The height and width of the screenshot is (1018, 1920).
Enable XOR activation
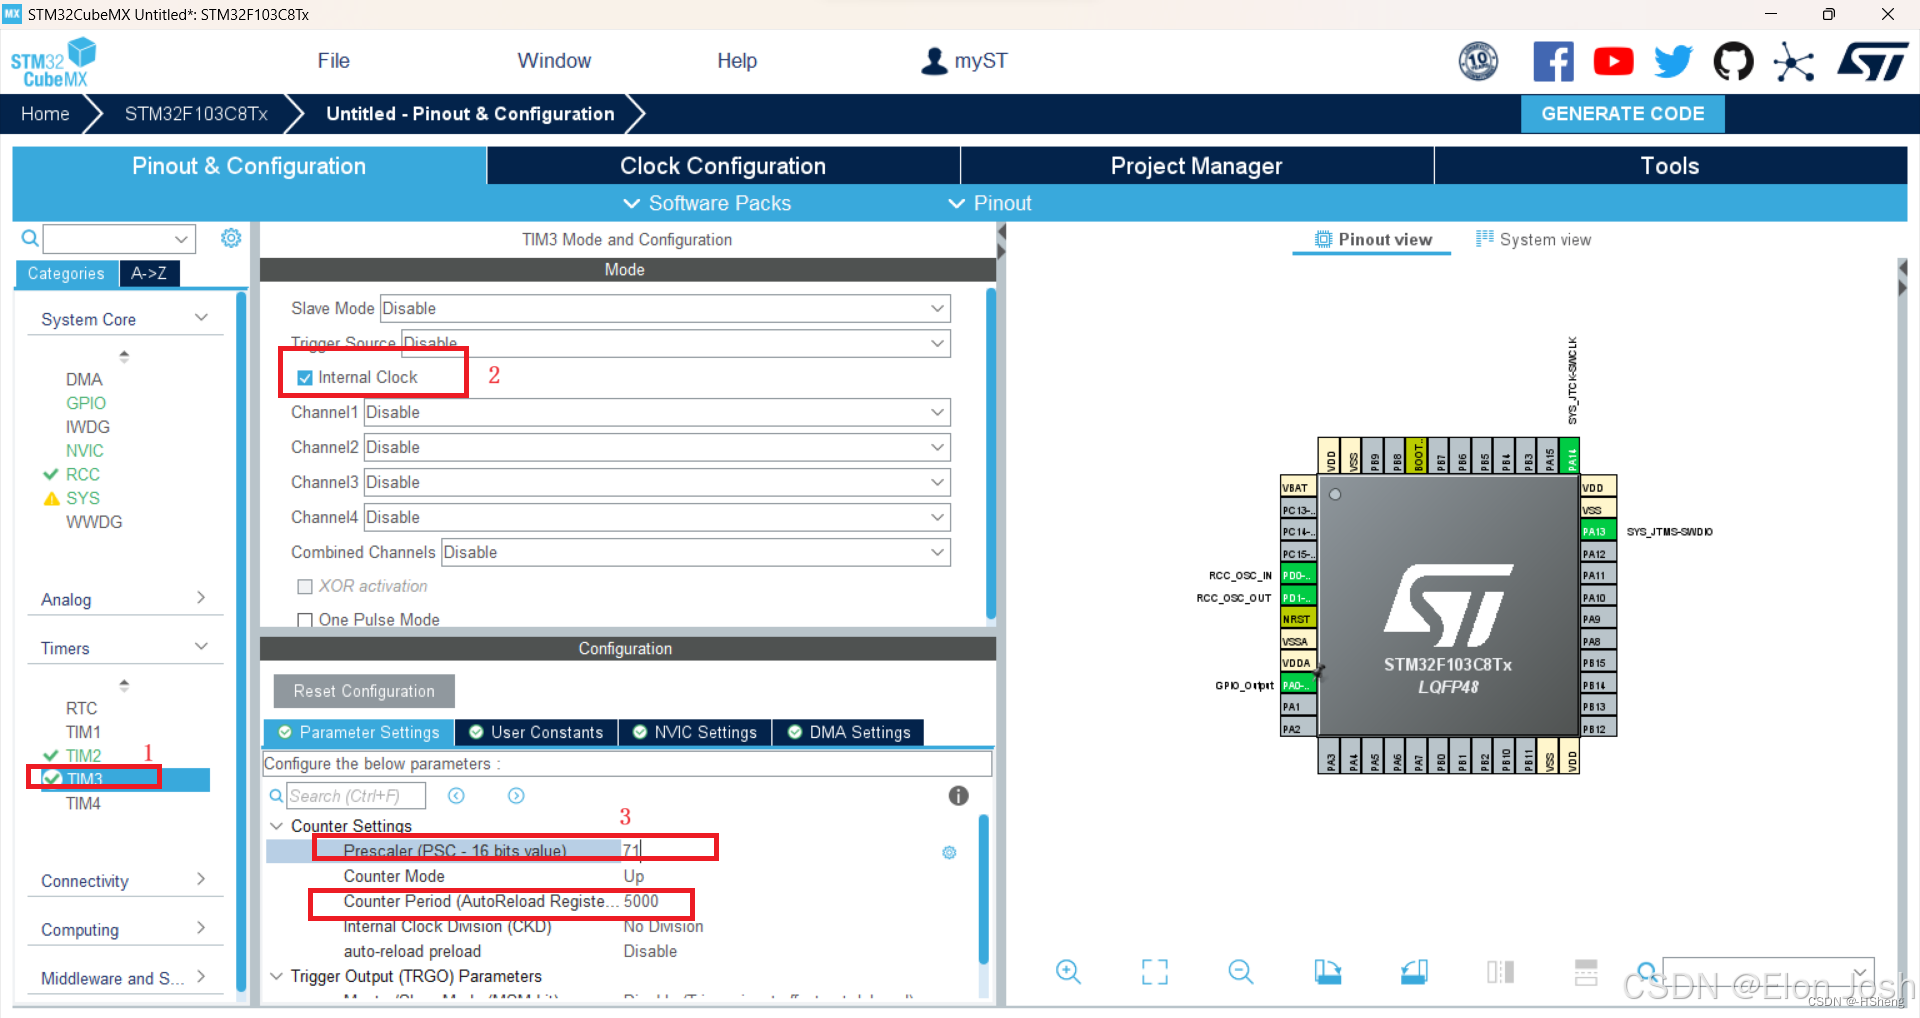305,586
